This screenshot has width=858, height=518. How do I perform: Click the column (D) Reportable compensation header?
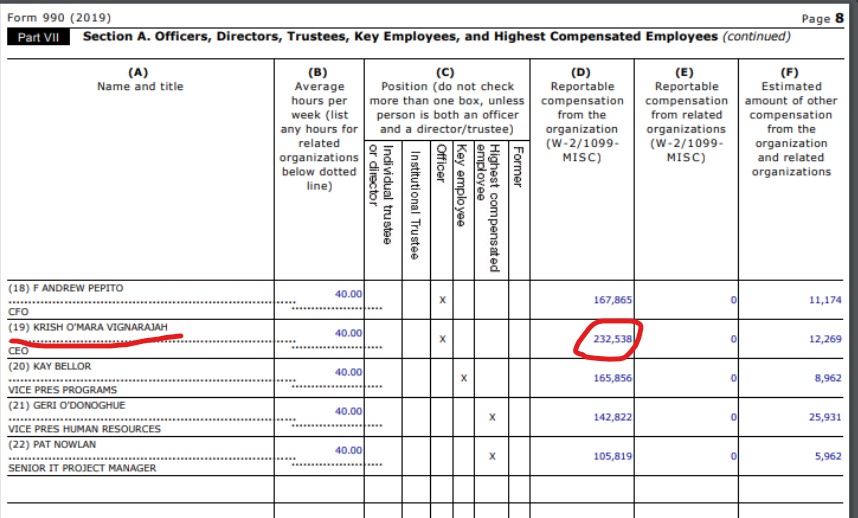(x=580, y=115)
